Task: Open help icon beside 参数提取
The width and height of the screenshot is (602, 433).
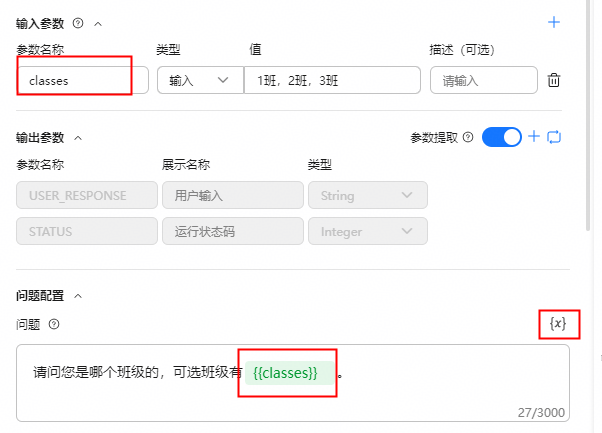Action: pos(468,137)
